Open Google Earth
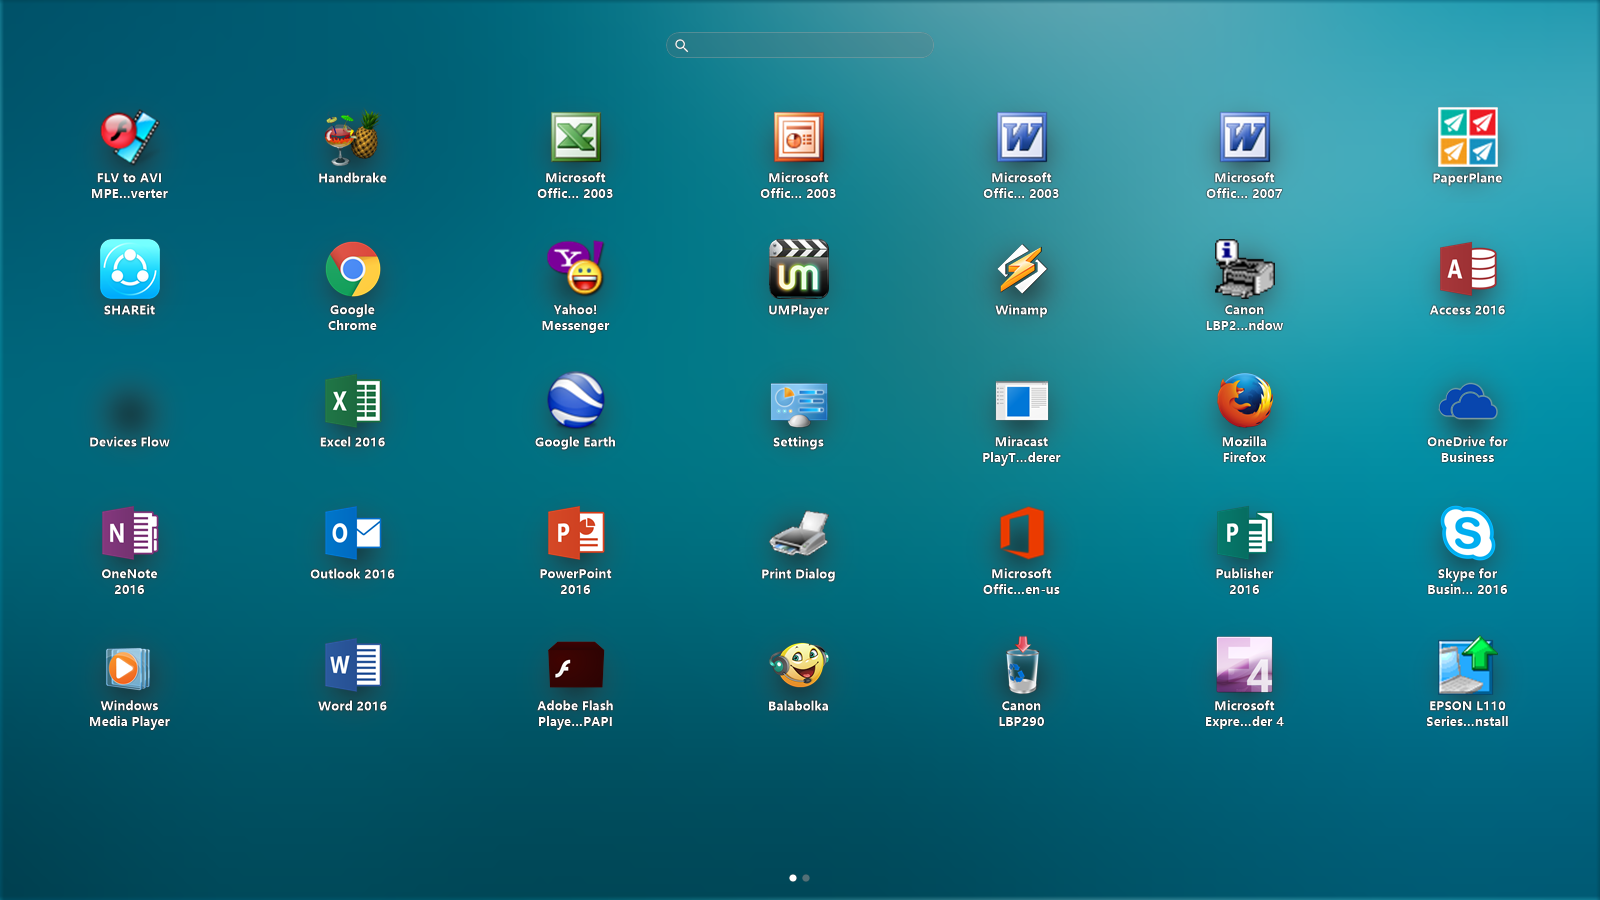This screenshot has height=900, width=1600. (575, 403)
